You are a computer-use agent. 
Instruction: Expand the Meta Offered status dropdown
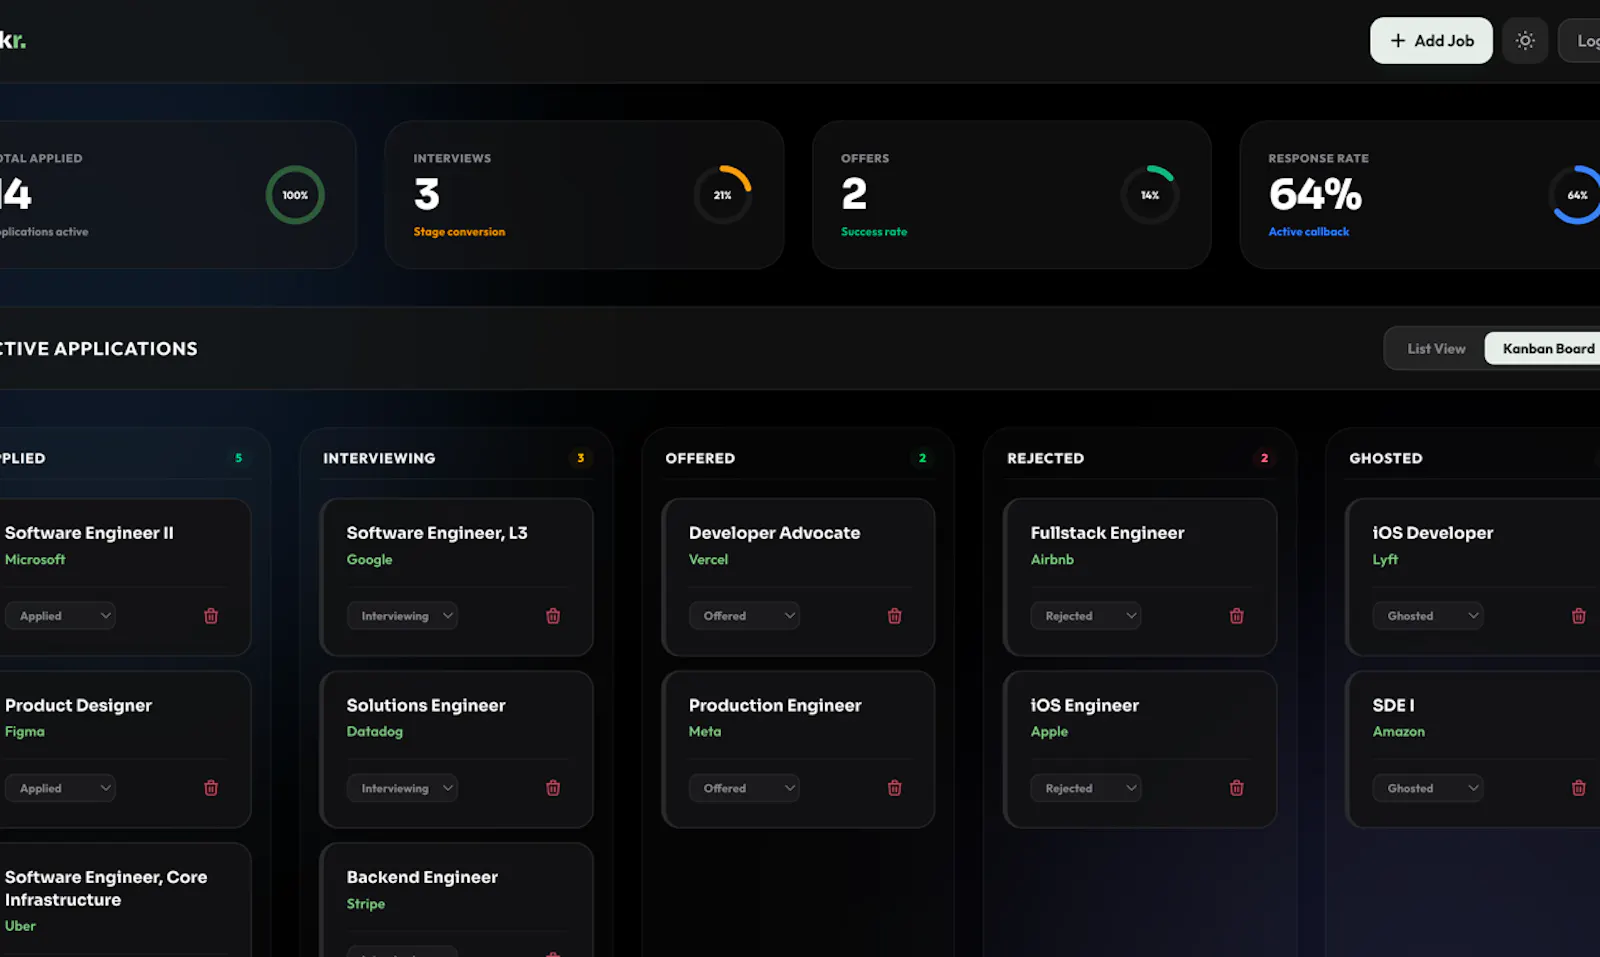click(744, 788)
